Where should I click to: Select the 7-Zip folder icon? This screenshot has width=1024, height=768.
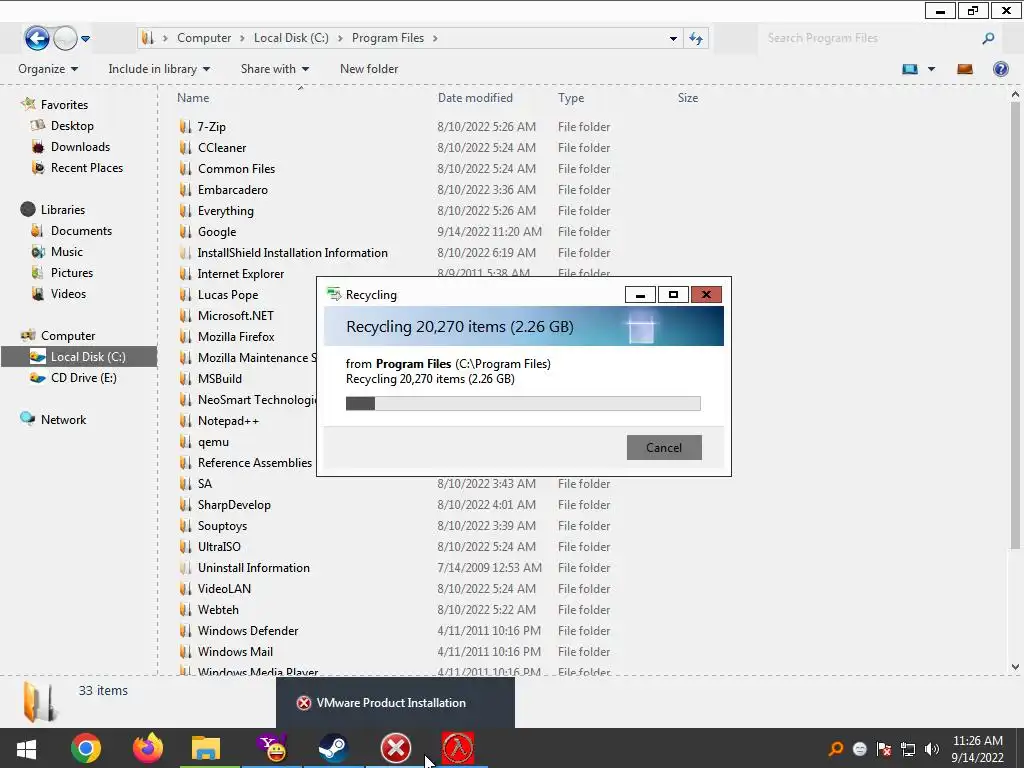coord(185,127)
